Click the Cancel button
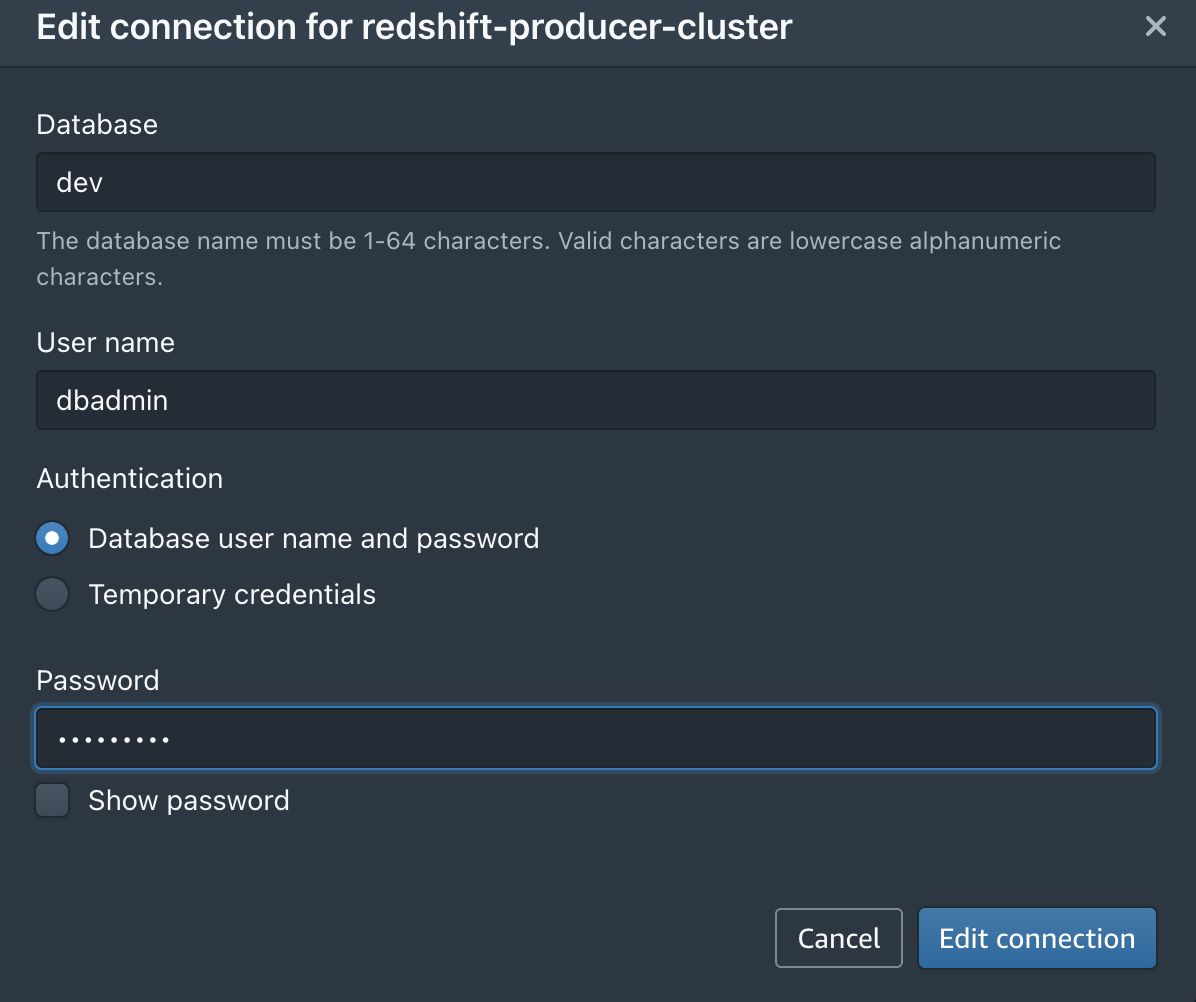 (838, 938)
